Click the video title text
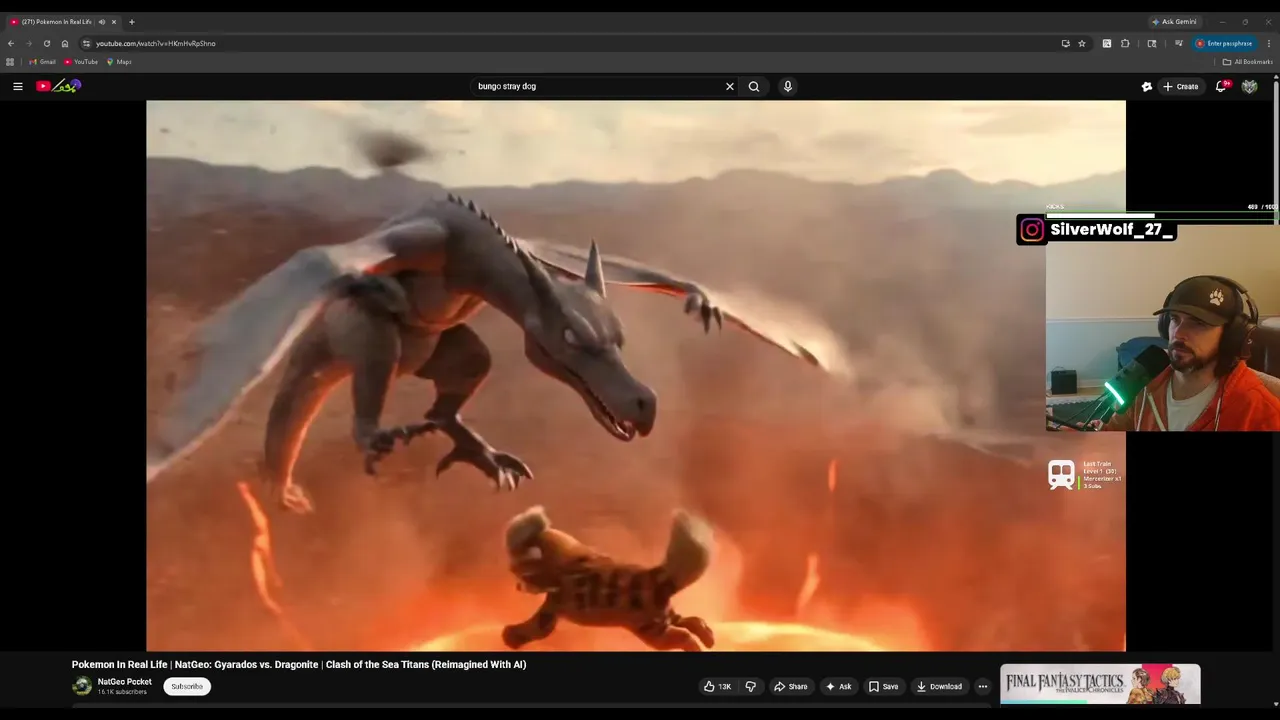 299,664
